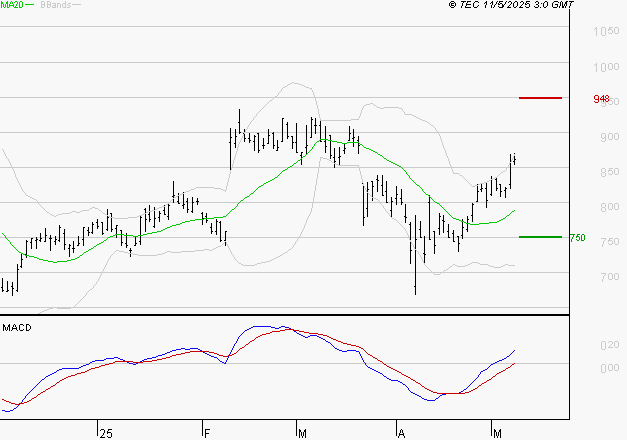The height and width of the screenshot is (440, 627).
Task: Click the F month marker on time axis
Action: 207,434
